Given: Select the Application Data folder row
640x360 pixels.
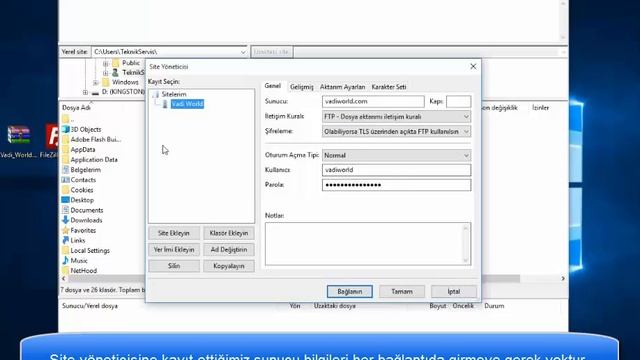Looking at the screenshot, I should click(x=94, y=160).
